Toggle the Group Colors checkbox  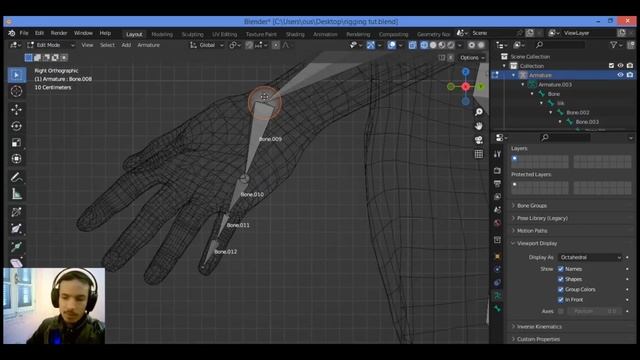[x=560, y=289]
